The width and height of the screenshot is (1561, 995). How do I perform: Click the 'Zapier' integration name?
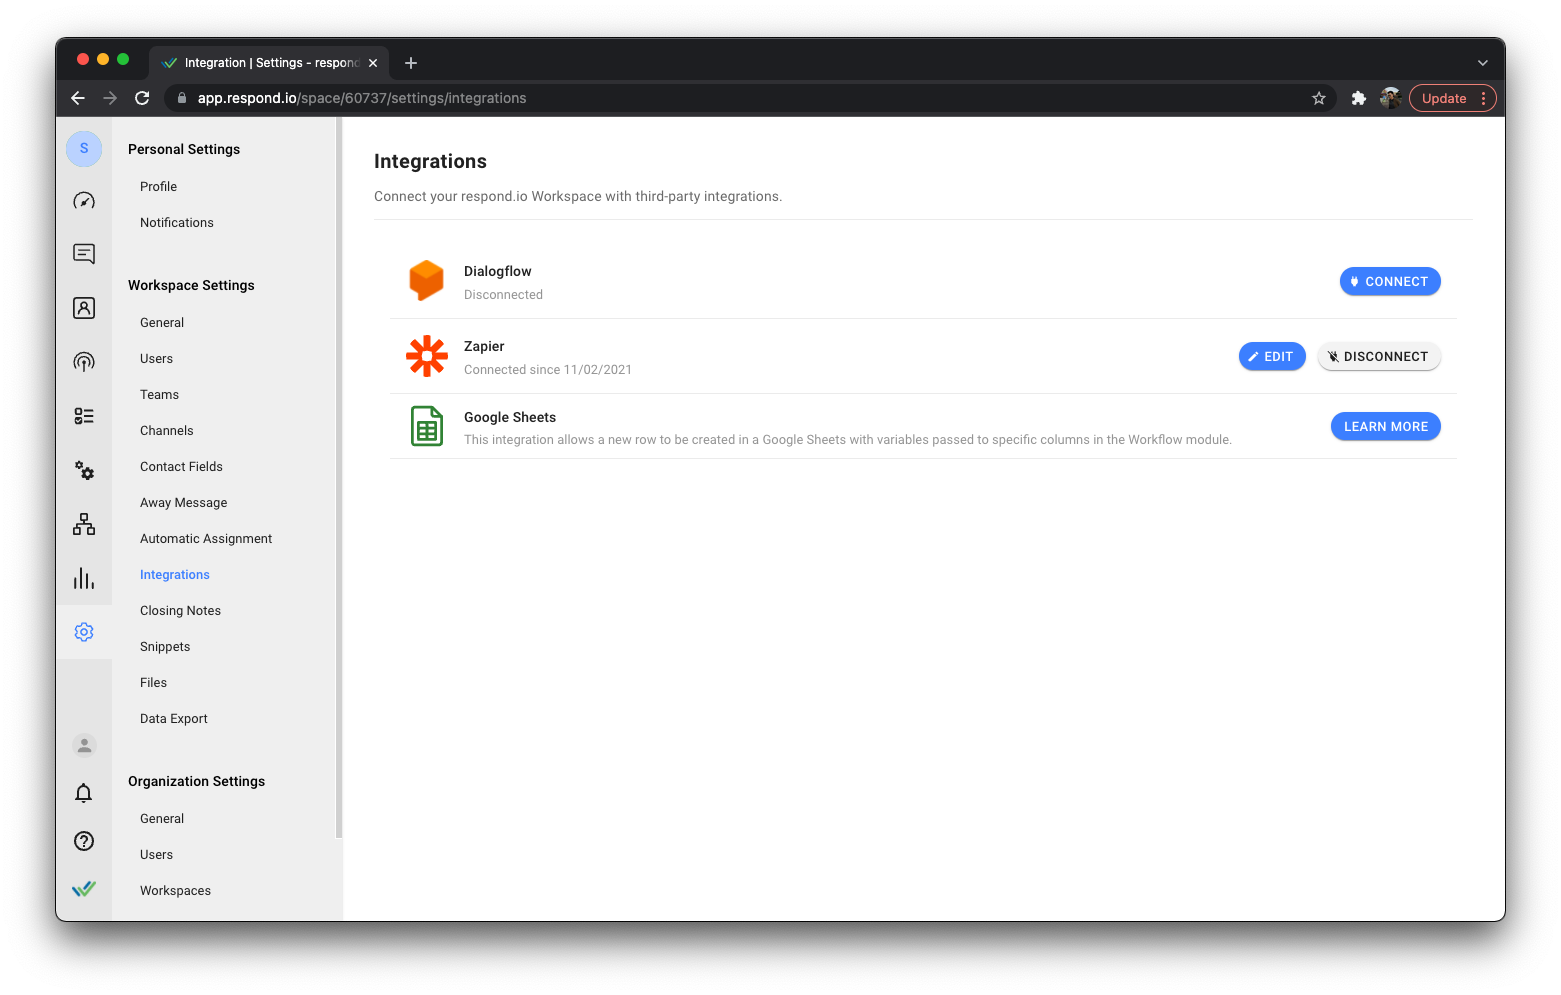484,346
